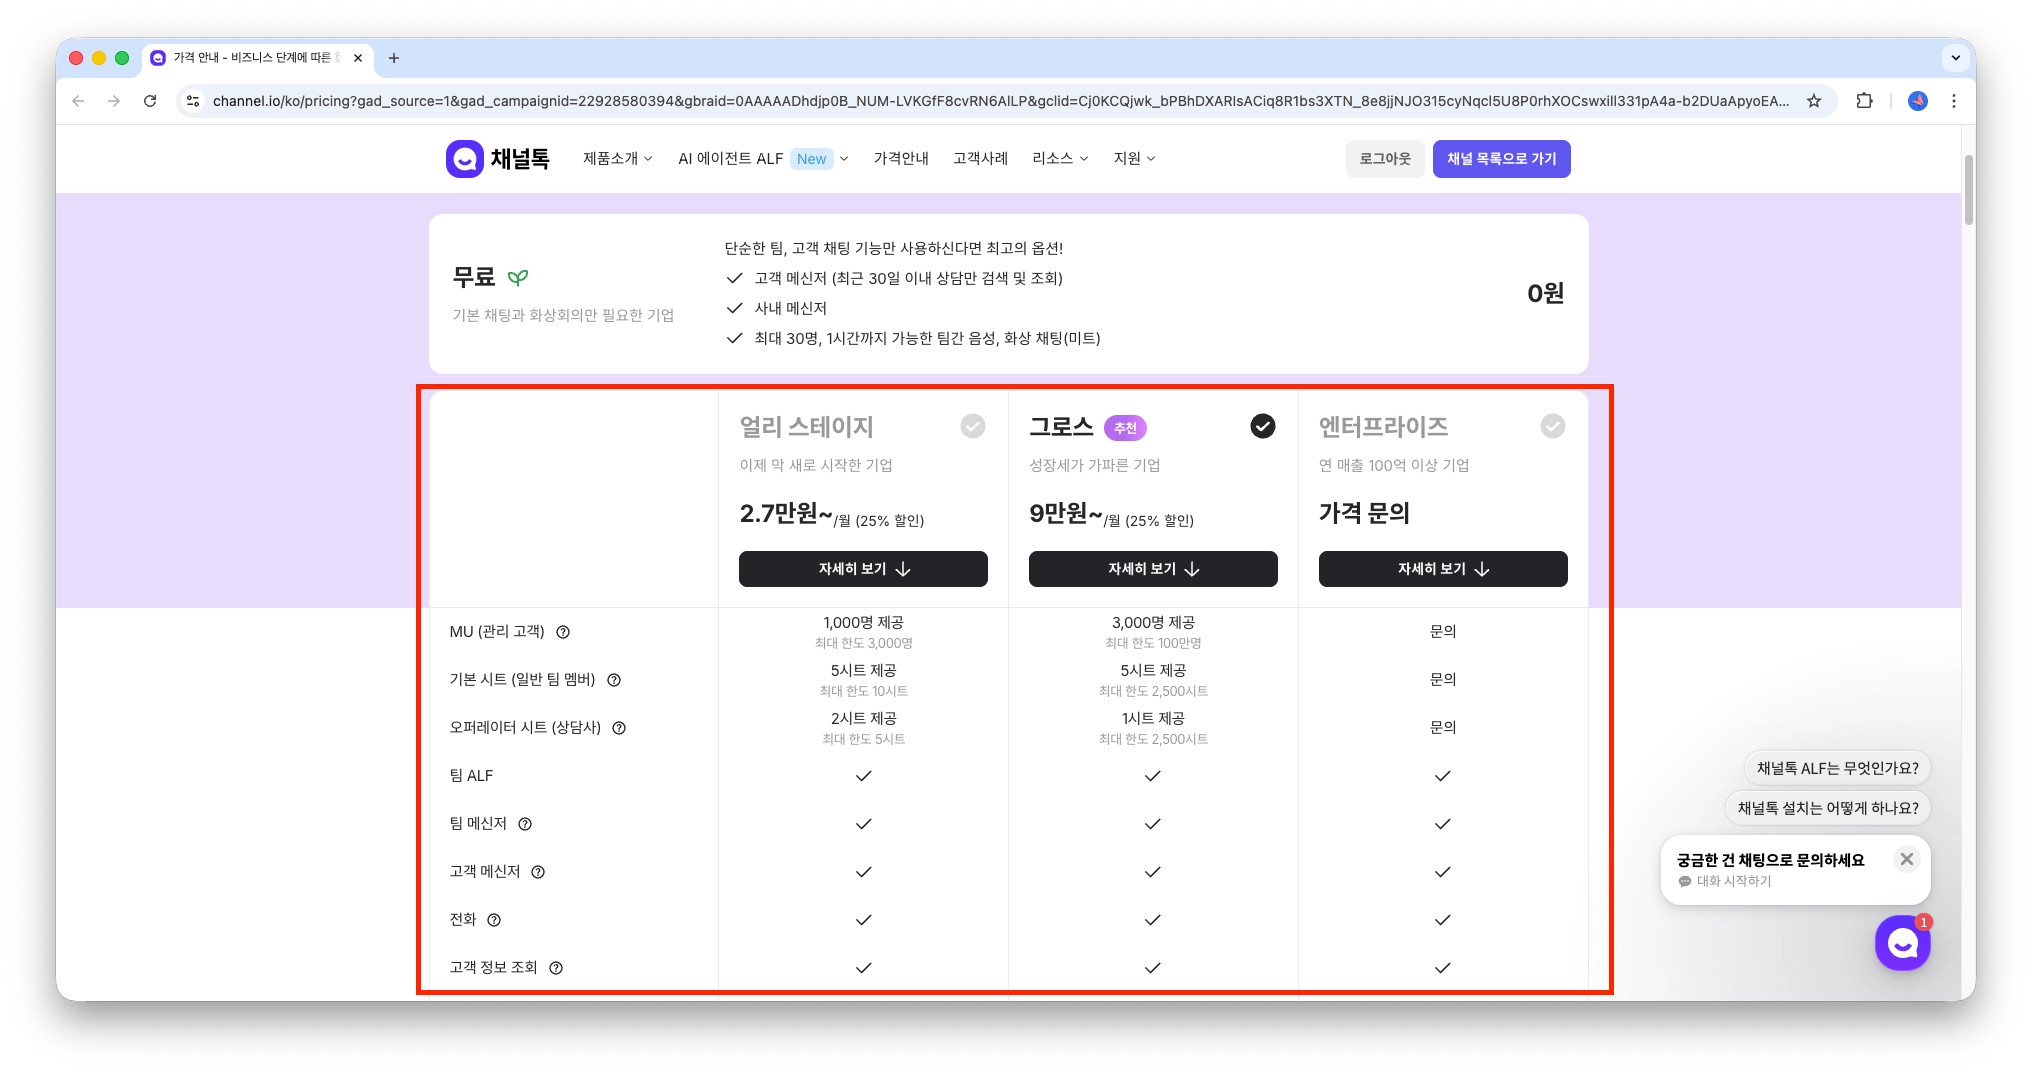The width and height of the screenshot is (2032, 1075).
Task: Click the 채널 목록으로 가기 button
Action: [x=1501, y=159]
